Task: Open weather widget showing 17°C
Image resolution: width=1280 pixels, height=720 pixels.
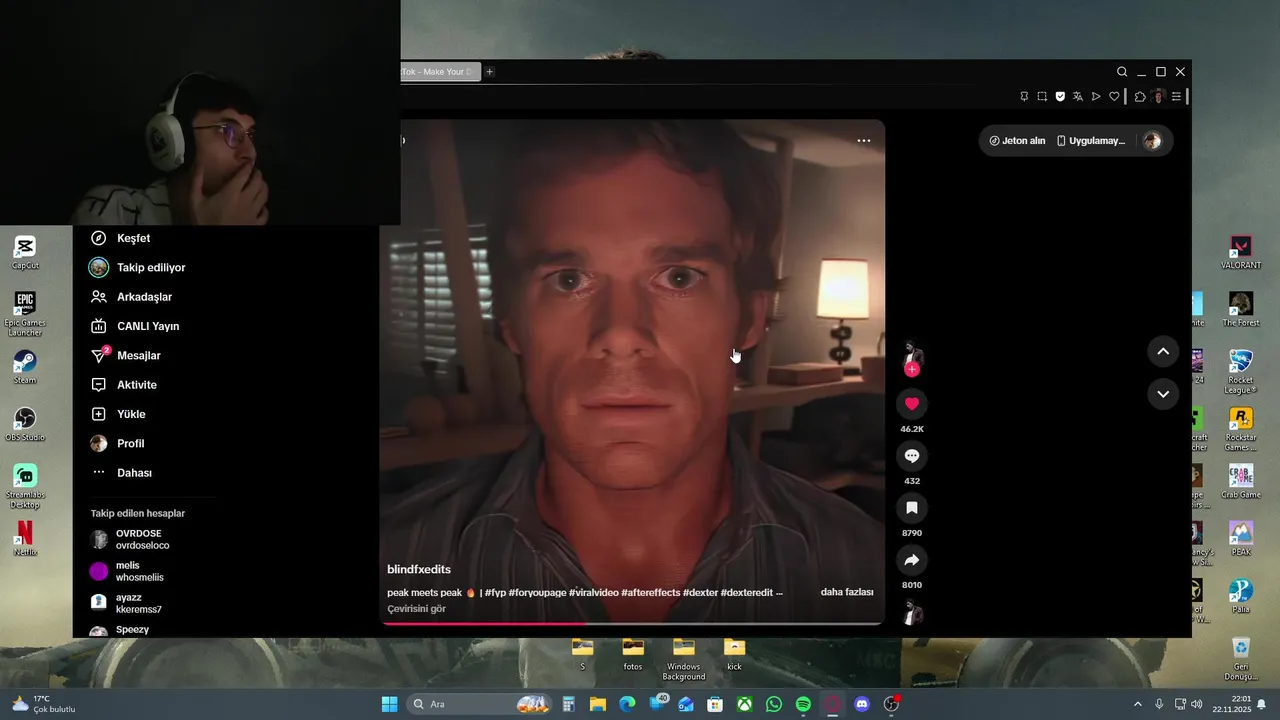Action: pos(44,704)
